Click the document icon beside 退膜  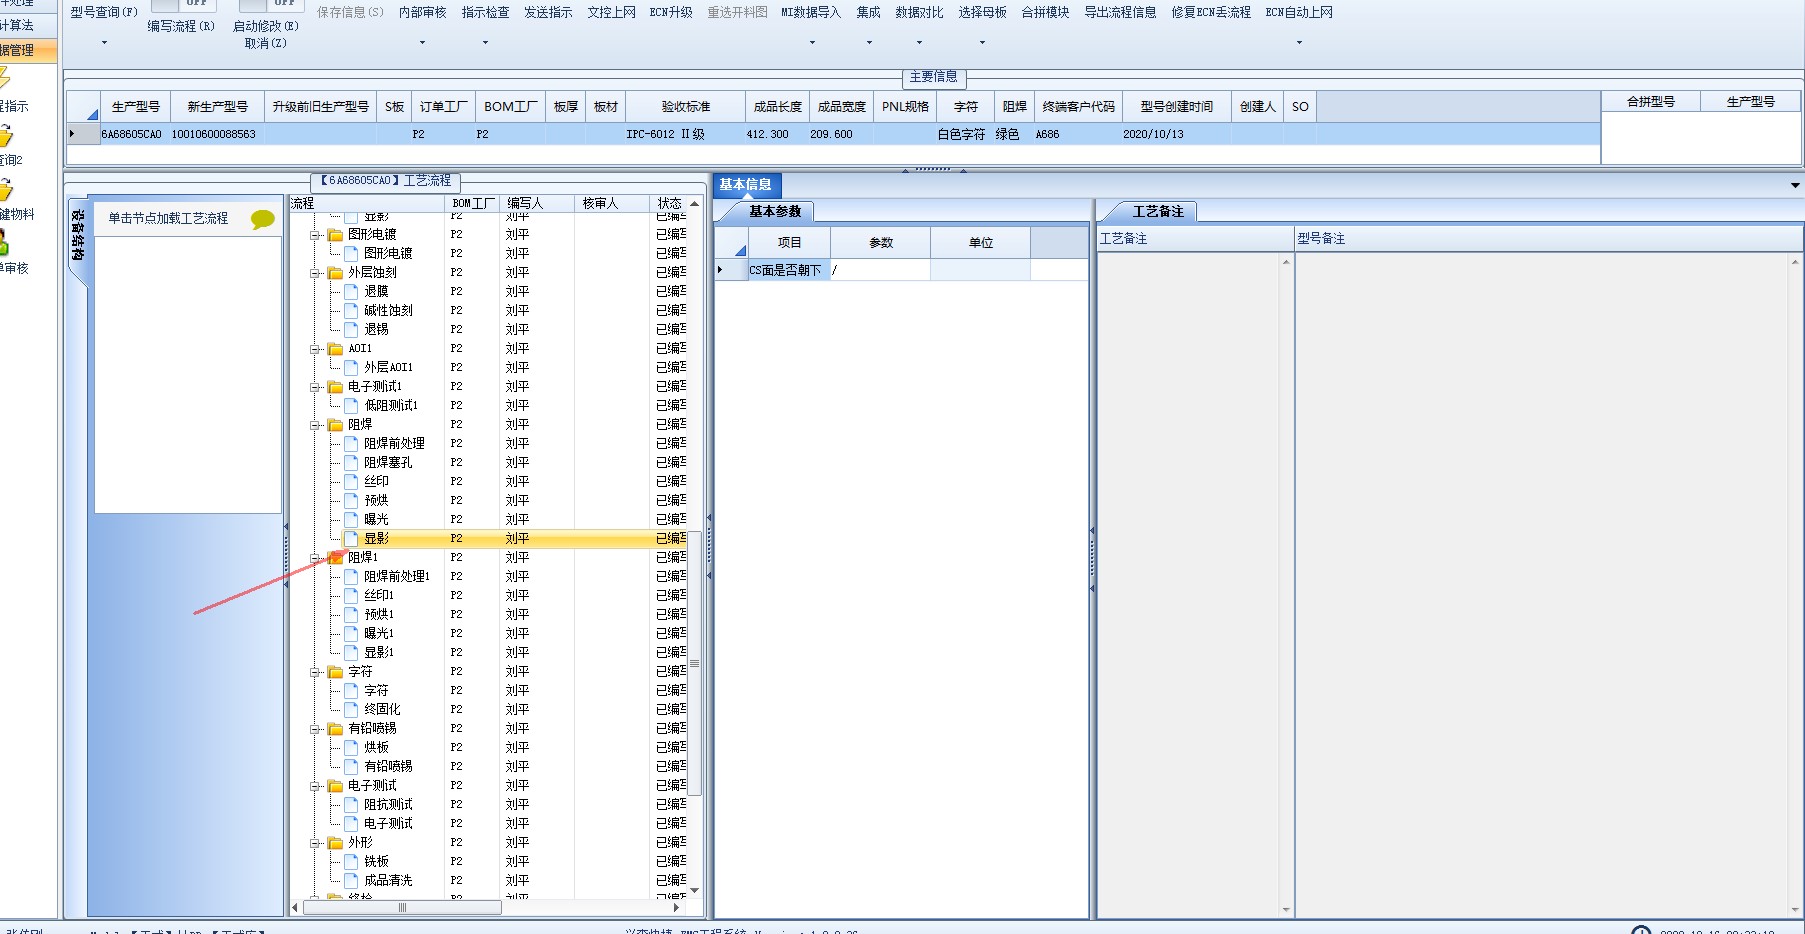(351, 291)
